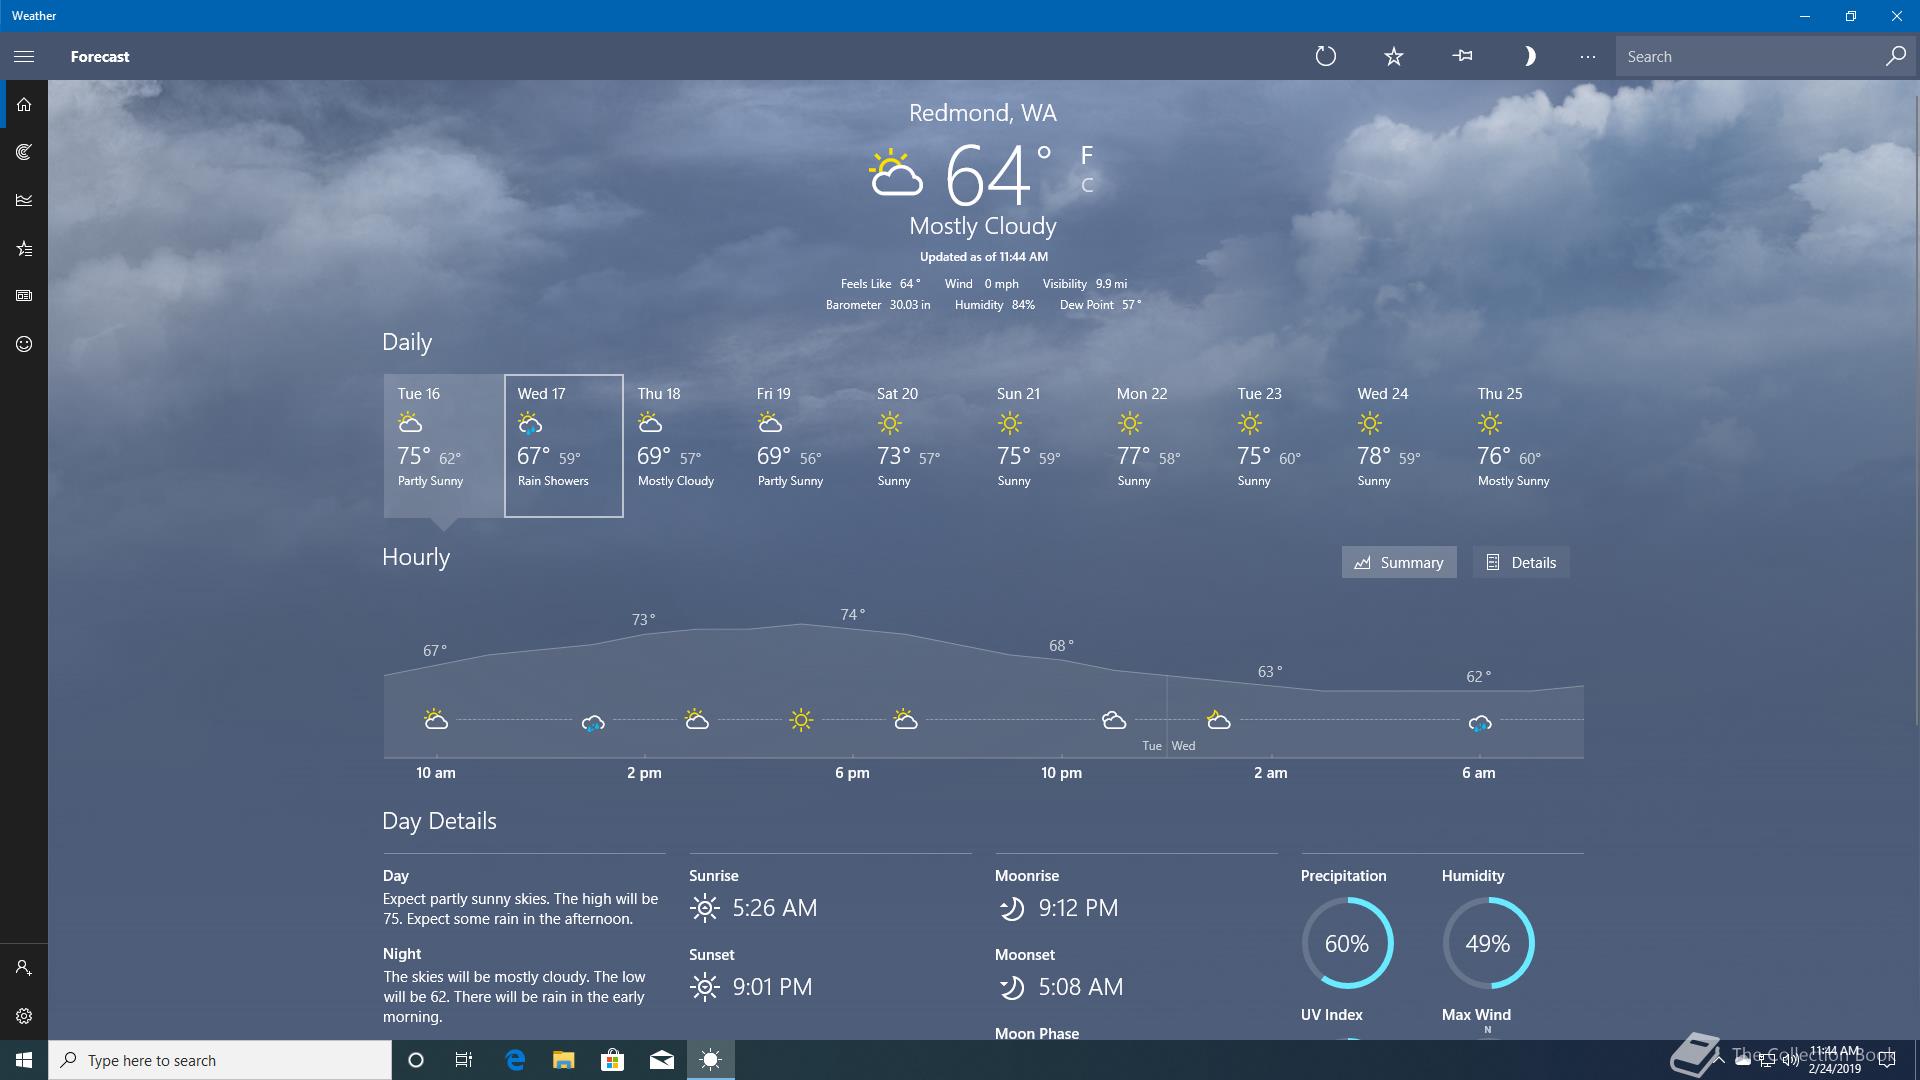Viewport: 1920px width, 1080px height.
Task: Show hourly Summary view
Action: click(x=1399, y=562)
